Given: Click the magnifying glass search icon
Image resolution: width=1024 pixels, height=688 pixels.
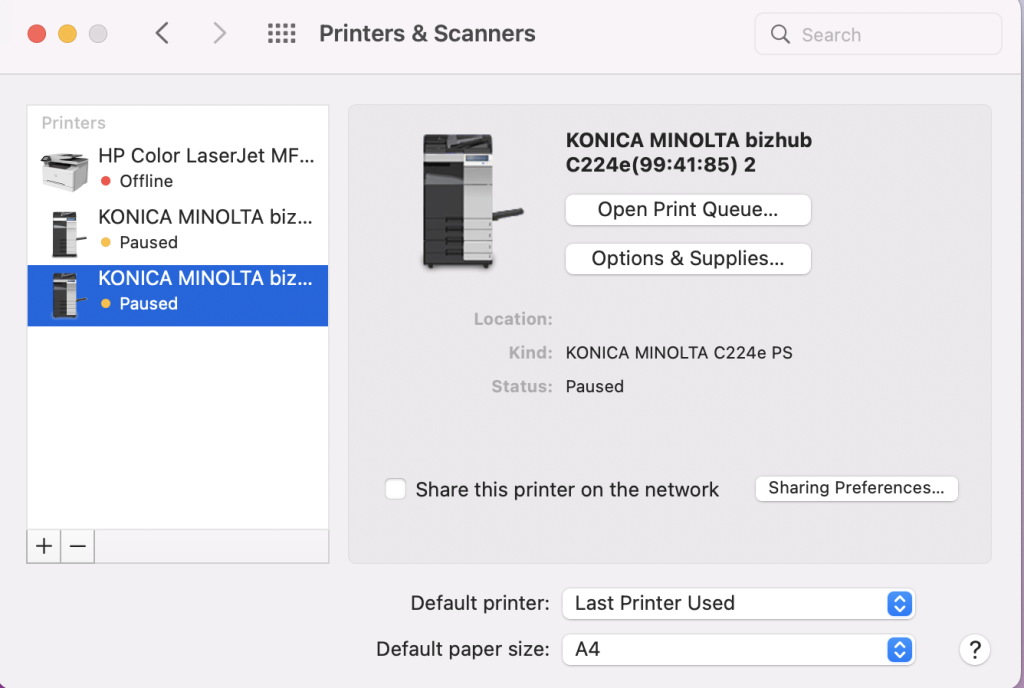Looking at the screenshot, I should coord(780,34).
